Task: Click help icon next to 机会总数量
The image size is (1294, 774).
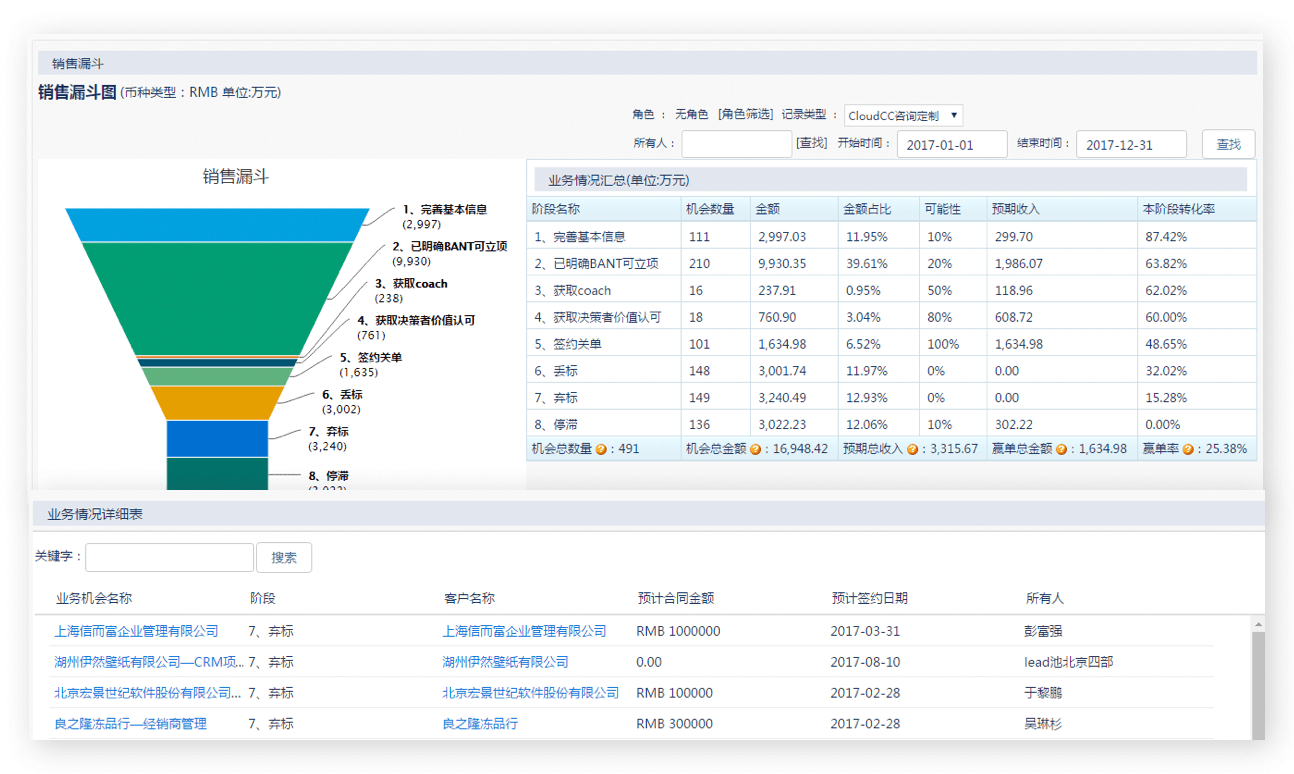Action: point(601,450)
